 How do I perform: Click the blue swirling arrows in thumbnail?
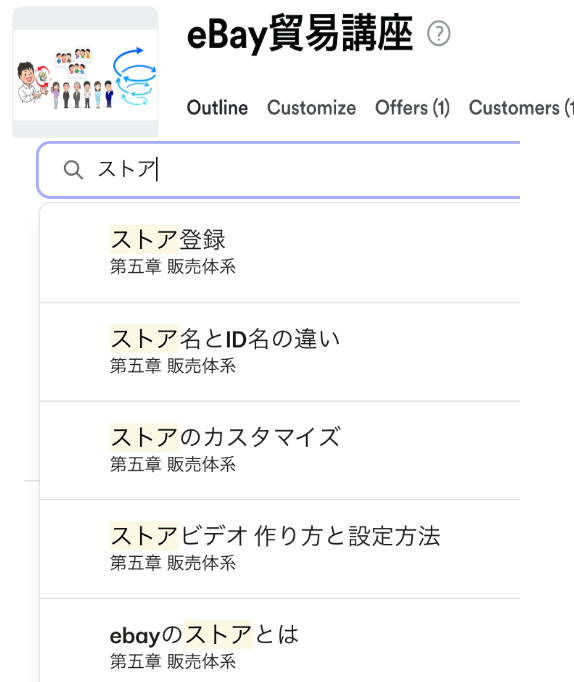coord(135,76)
